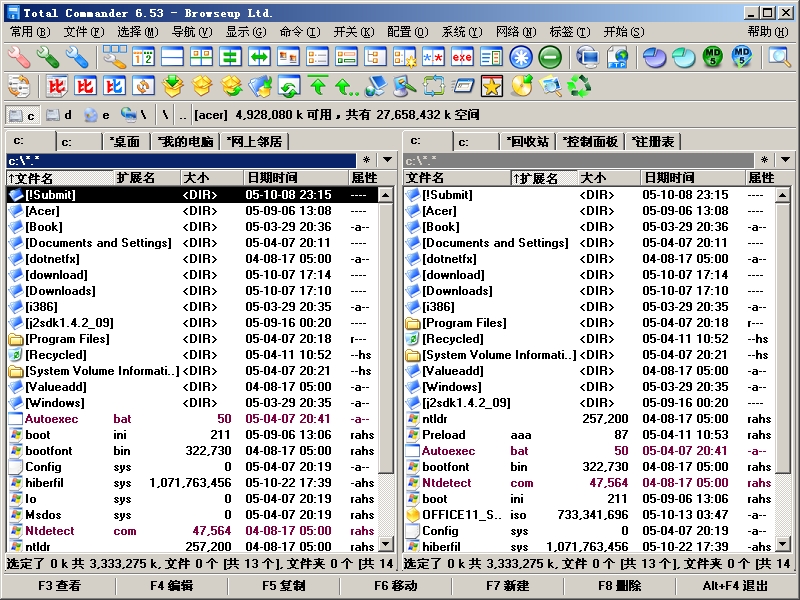Click the F6 移动 button
This screenshot has height=600, width=800.
pyautogui.click(x=395, y=586)
